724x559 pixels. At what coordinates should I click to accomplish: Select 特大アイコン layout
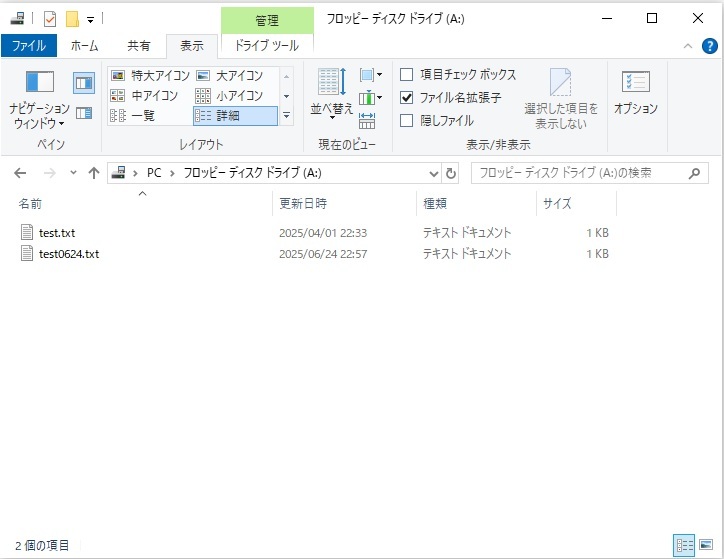coord(151,75)
